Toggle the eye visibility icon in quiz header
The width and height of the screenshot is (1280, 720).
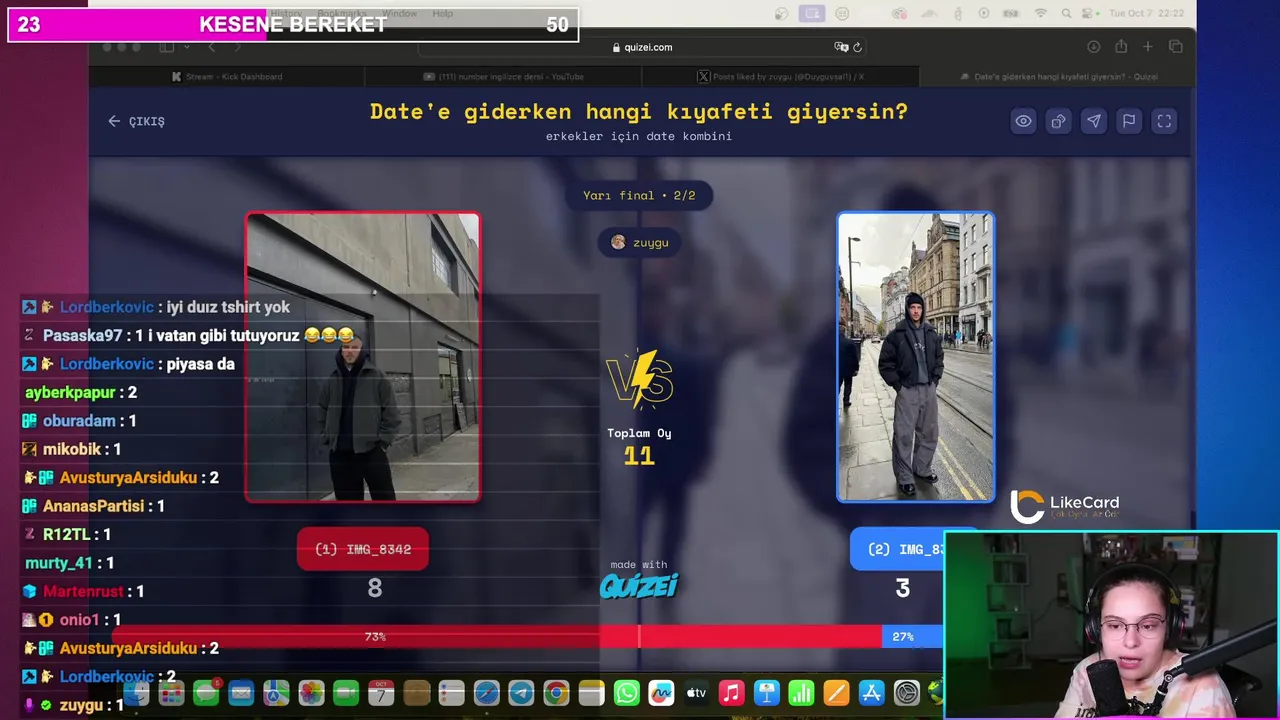[x=1023, y=121]
